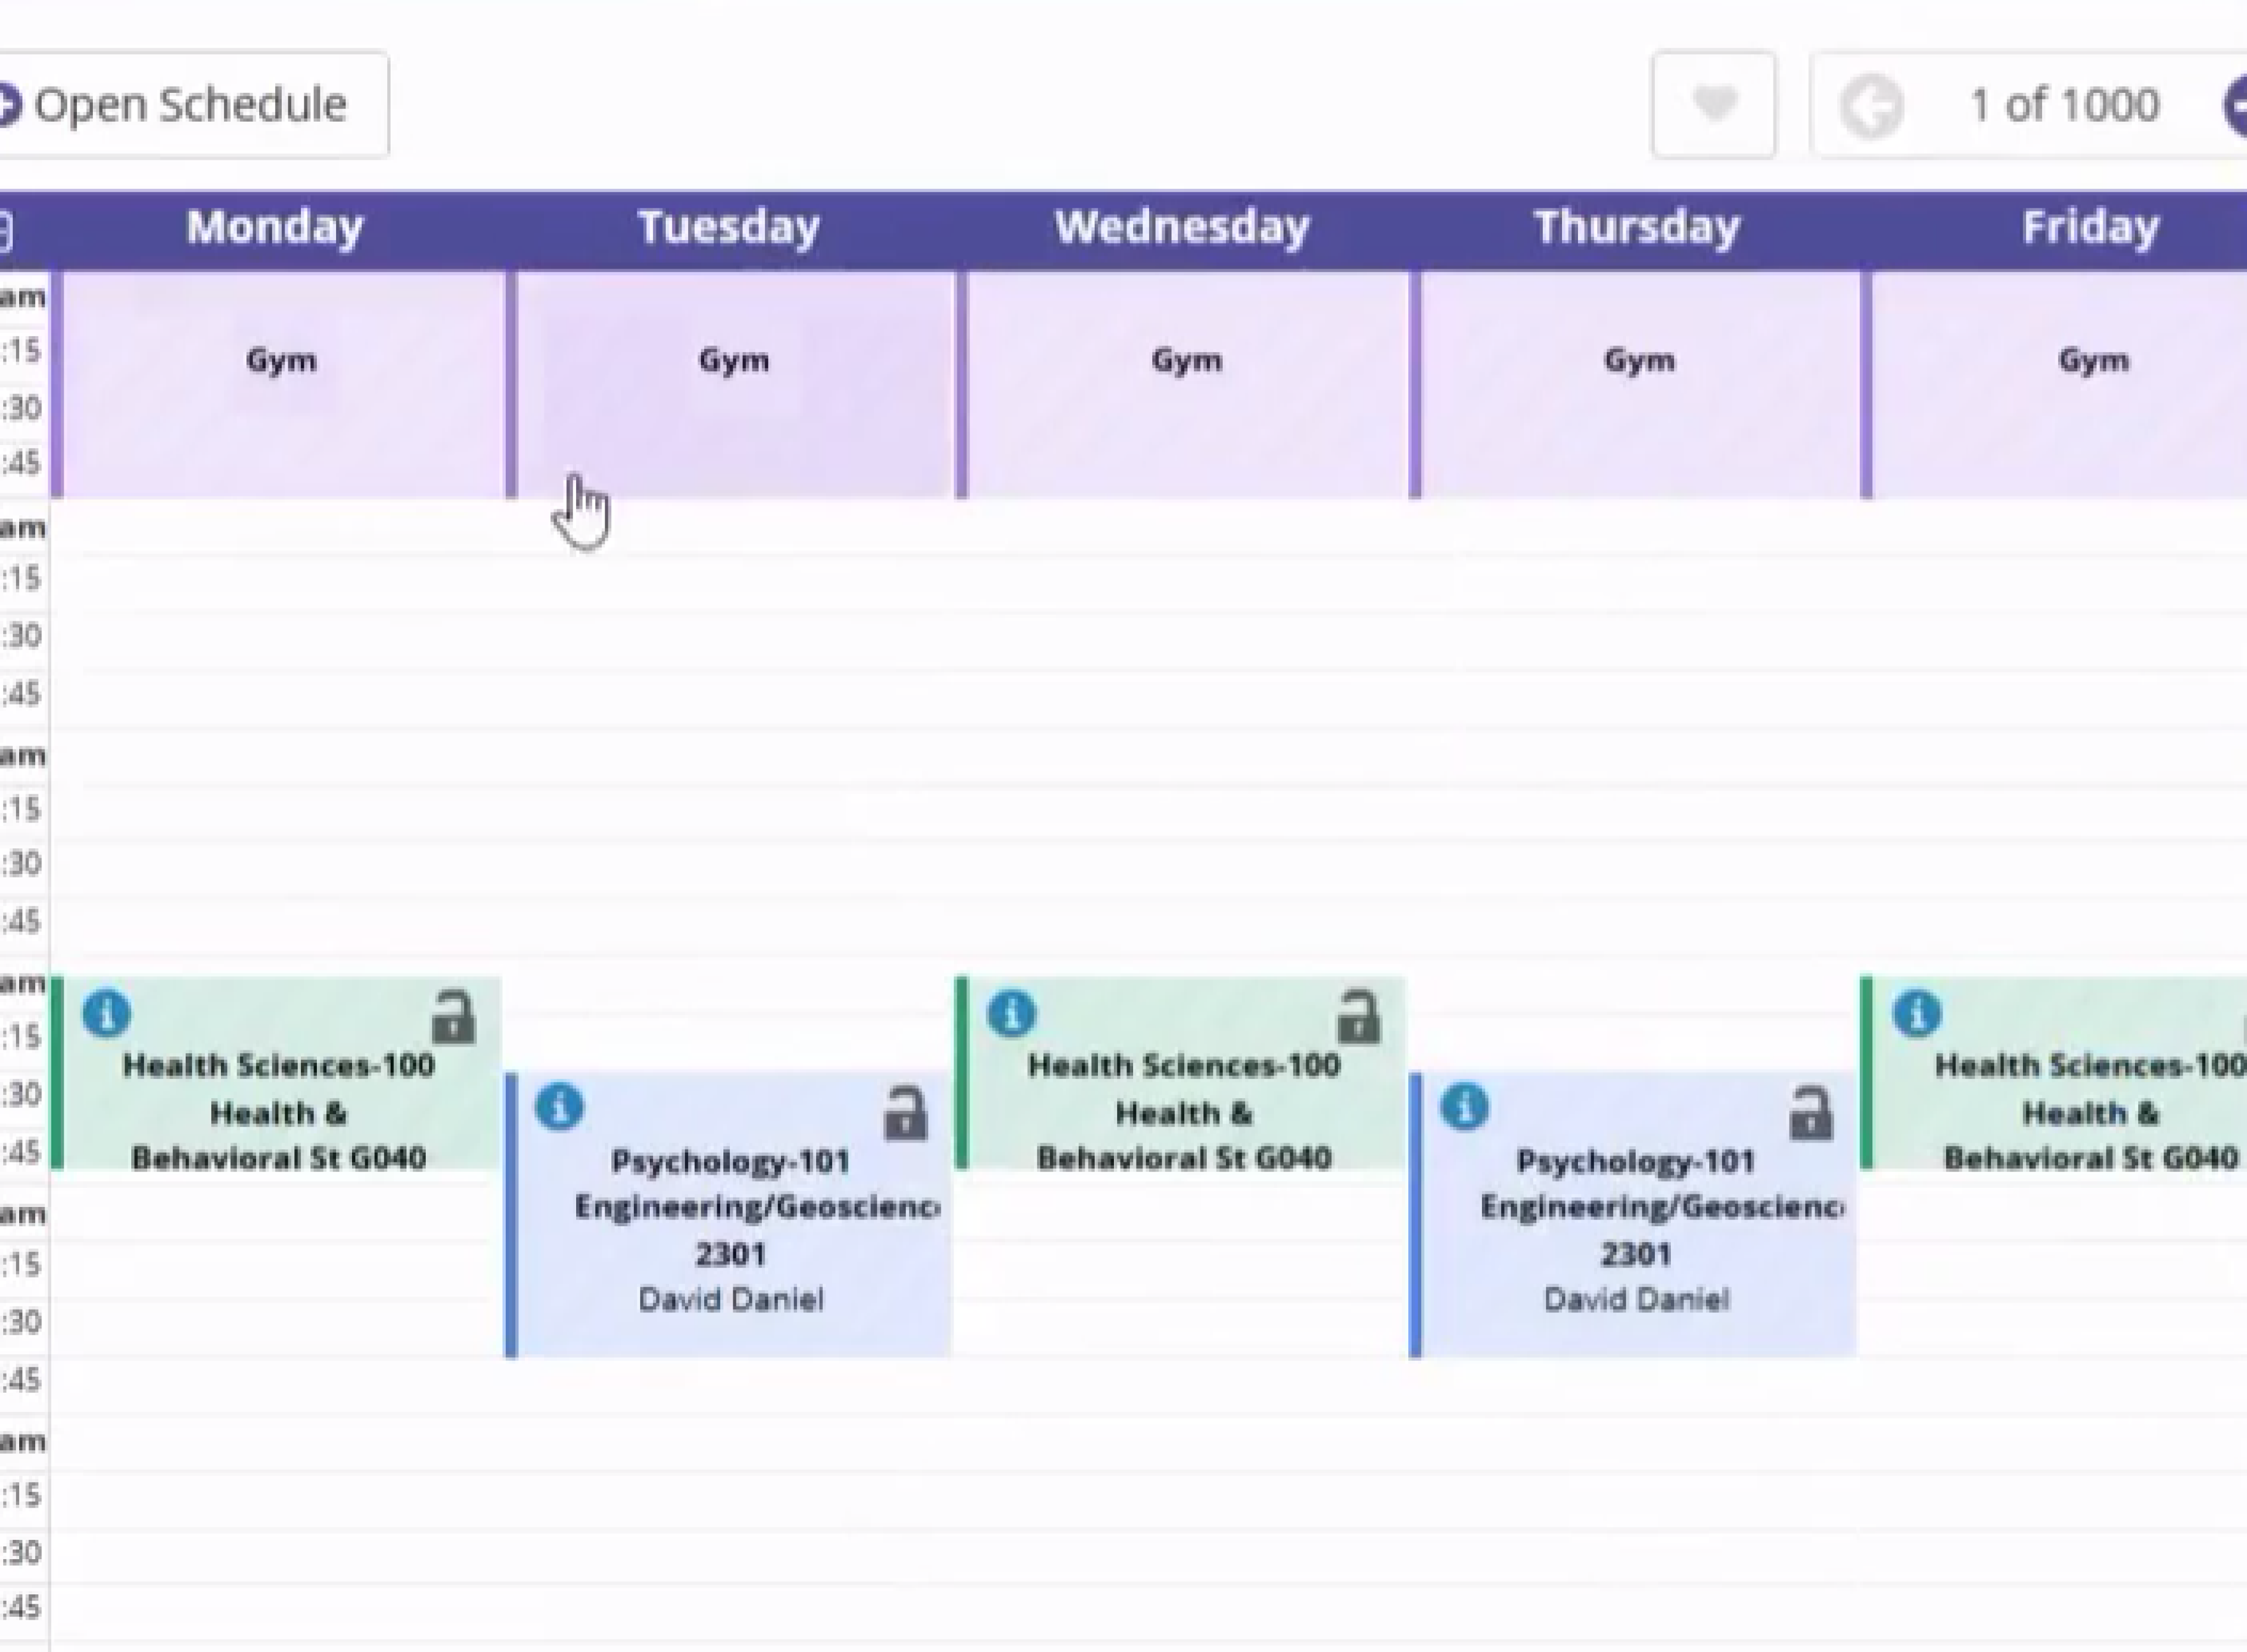2247x1652 pixels.
Task: Click Tuesday's Engineering/Geoscience 2301 location text
Action: pyautogui.click(x=756, y=1230)
